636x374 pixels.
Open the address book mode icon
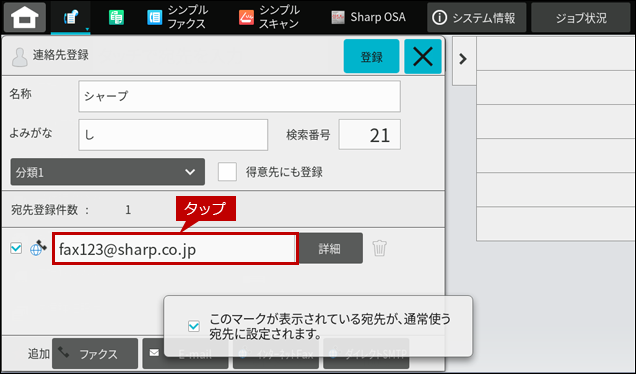click(x=71, y=17)
